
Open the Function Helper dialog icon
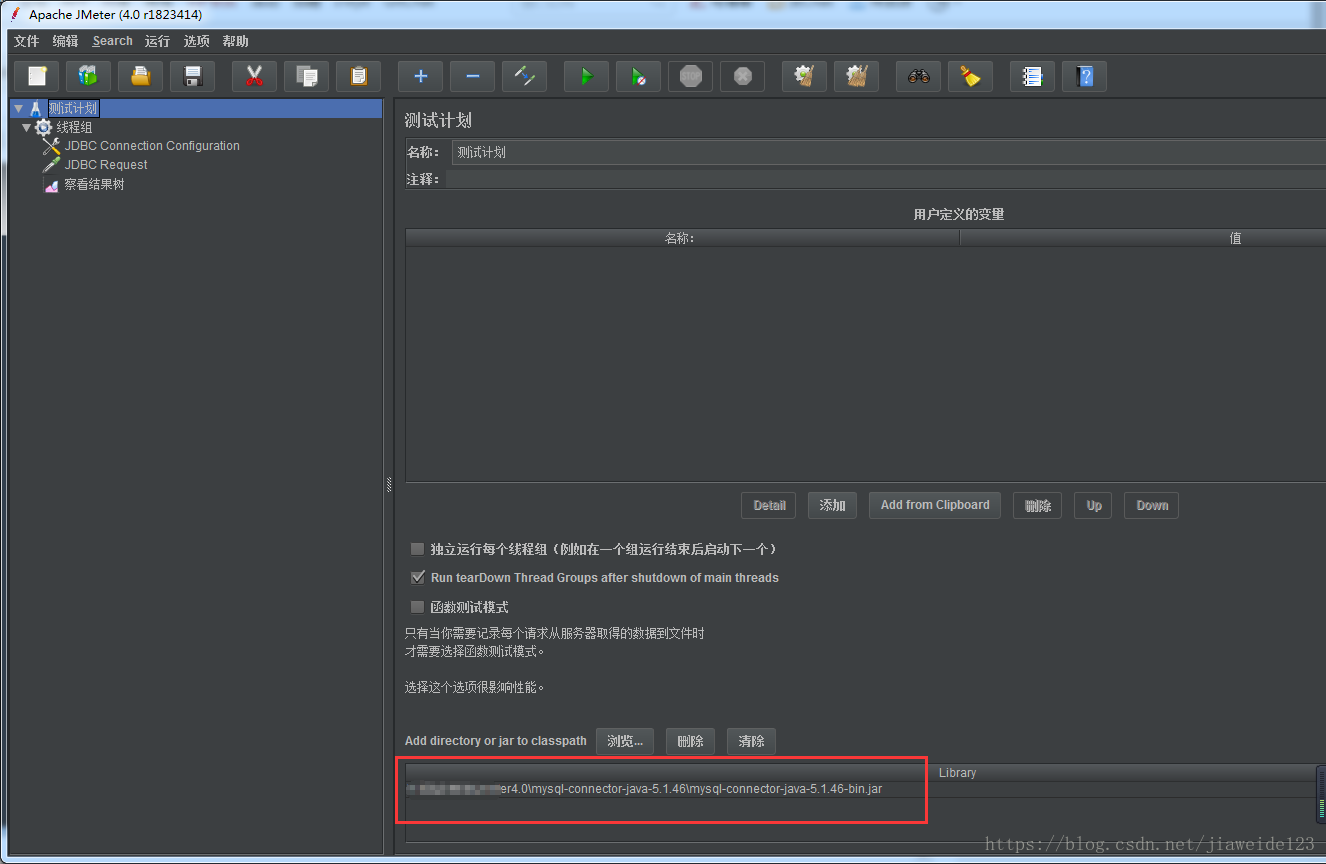coord(1033,76)
